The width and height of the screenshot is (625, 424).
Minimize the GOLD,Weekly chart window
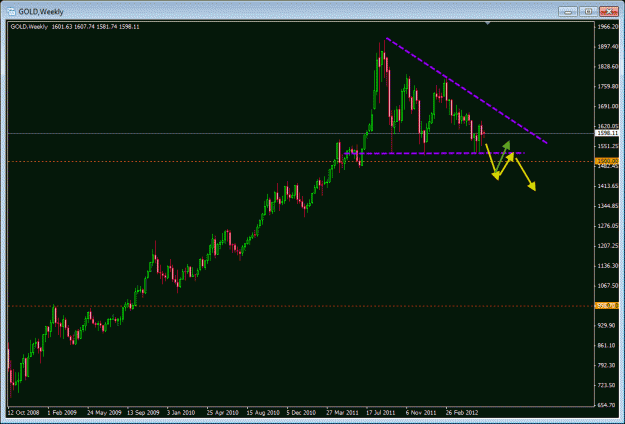coord(568,12)
